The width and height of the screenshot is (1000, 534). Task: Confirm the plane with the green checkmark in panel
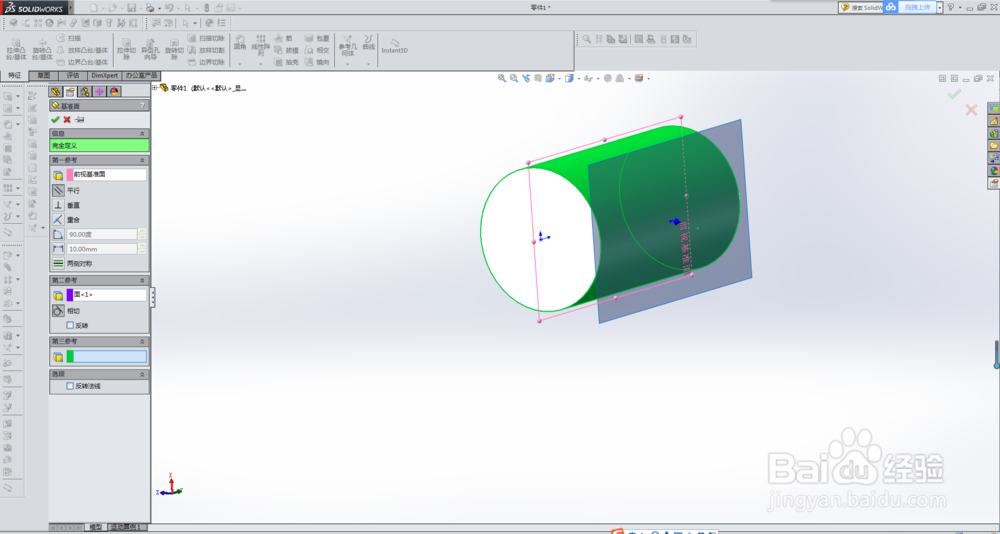[x=55, y=119]
